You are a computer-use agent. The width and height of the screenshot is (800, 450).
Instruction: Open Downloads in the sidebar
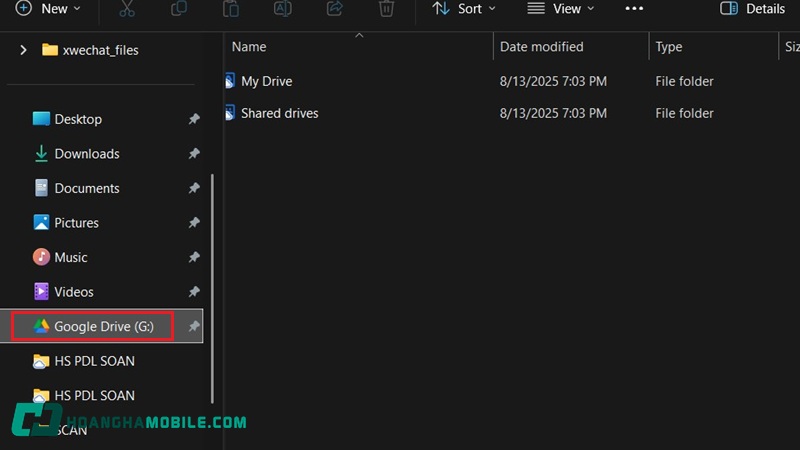coord(87,154)
